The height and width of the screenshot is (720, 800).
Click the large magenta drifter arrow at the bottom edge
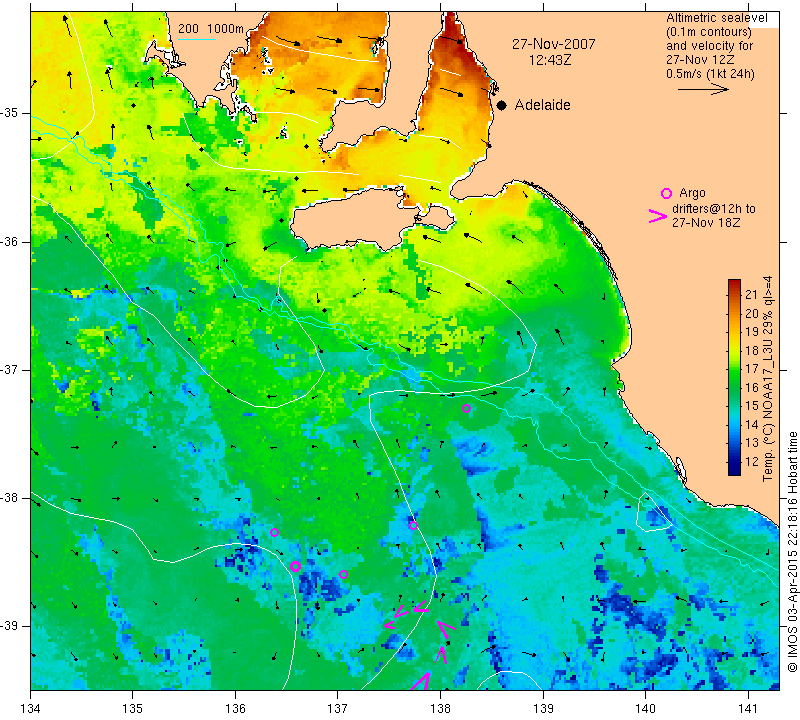(x=422, y=681)
